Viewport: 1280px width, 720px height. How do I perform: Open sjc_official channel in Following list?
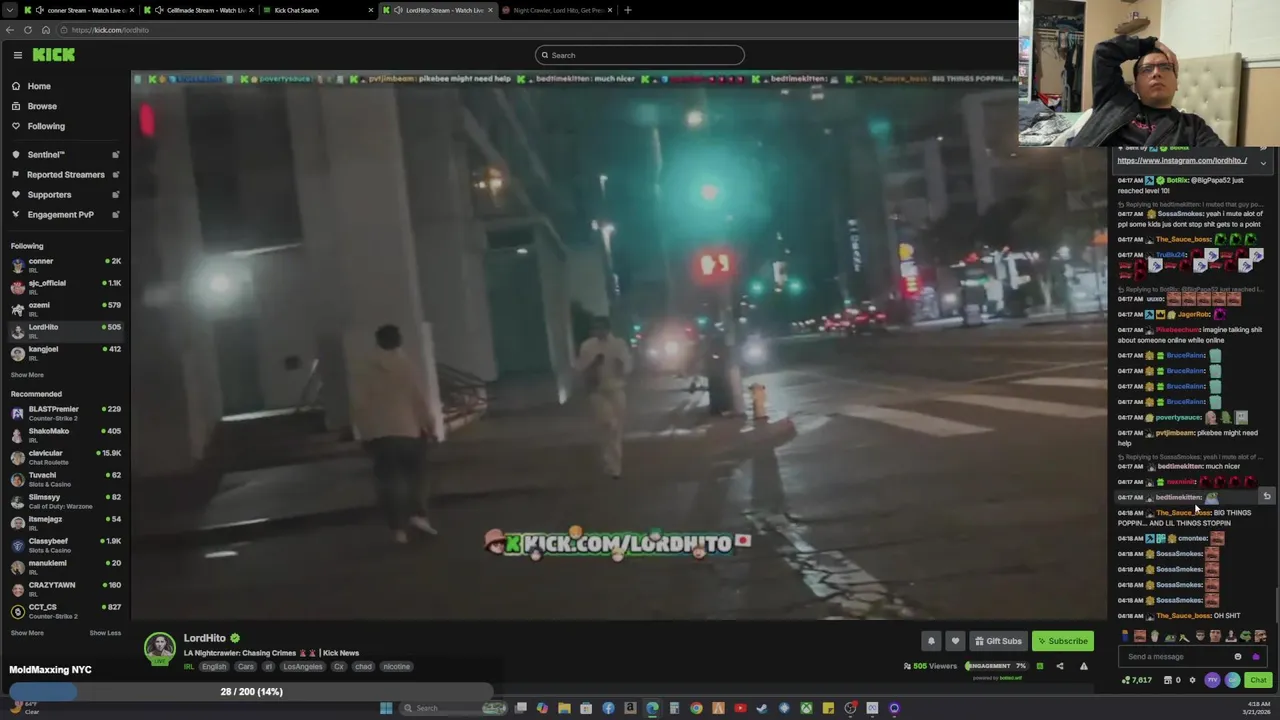point(65,286)
